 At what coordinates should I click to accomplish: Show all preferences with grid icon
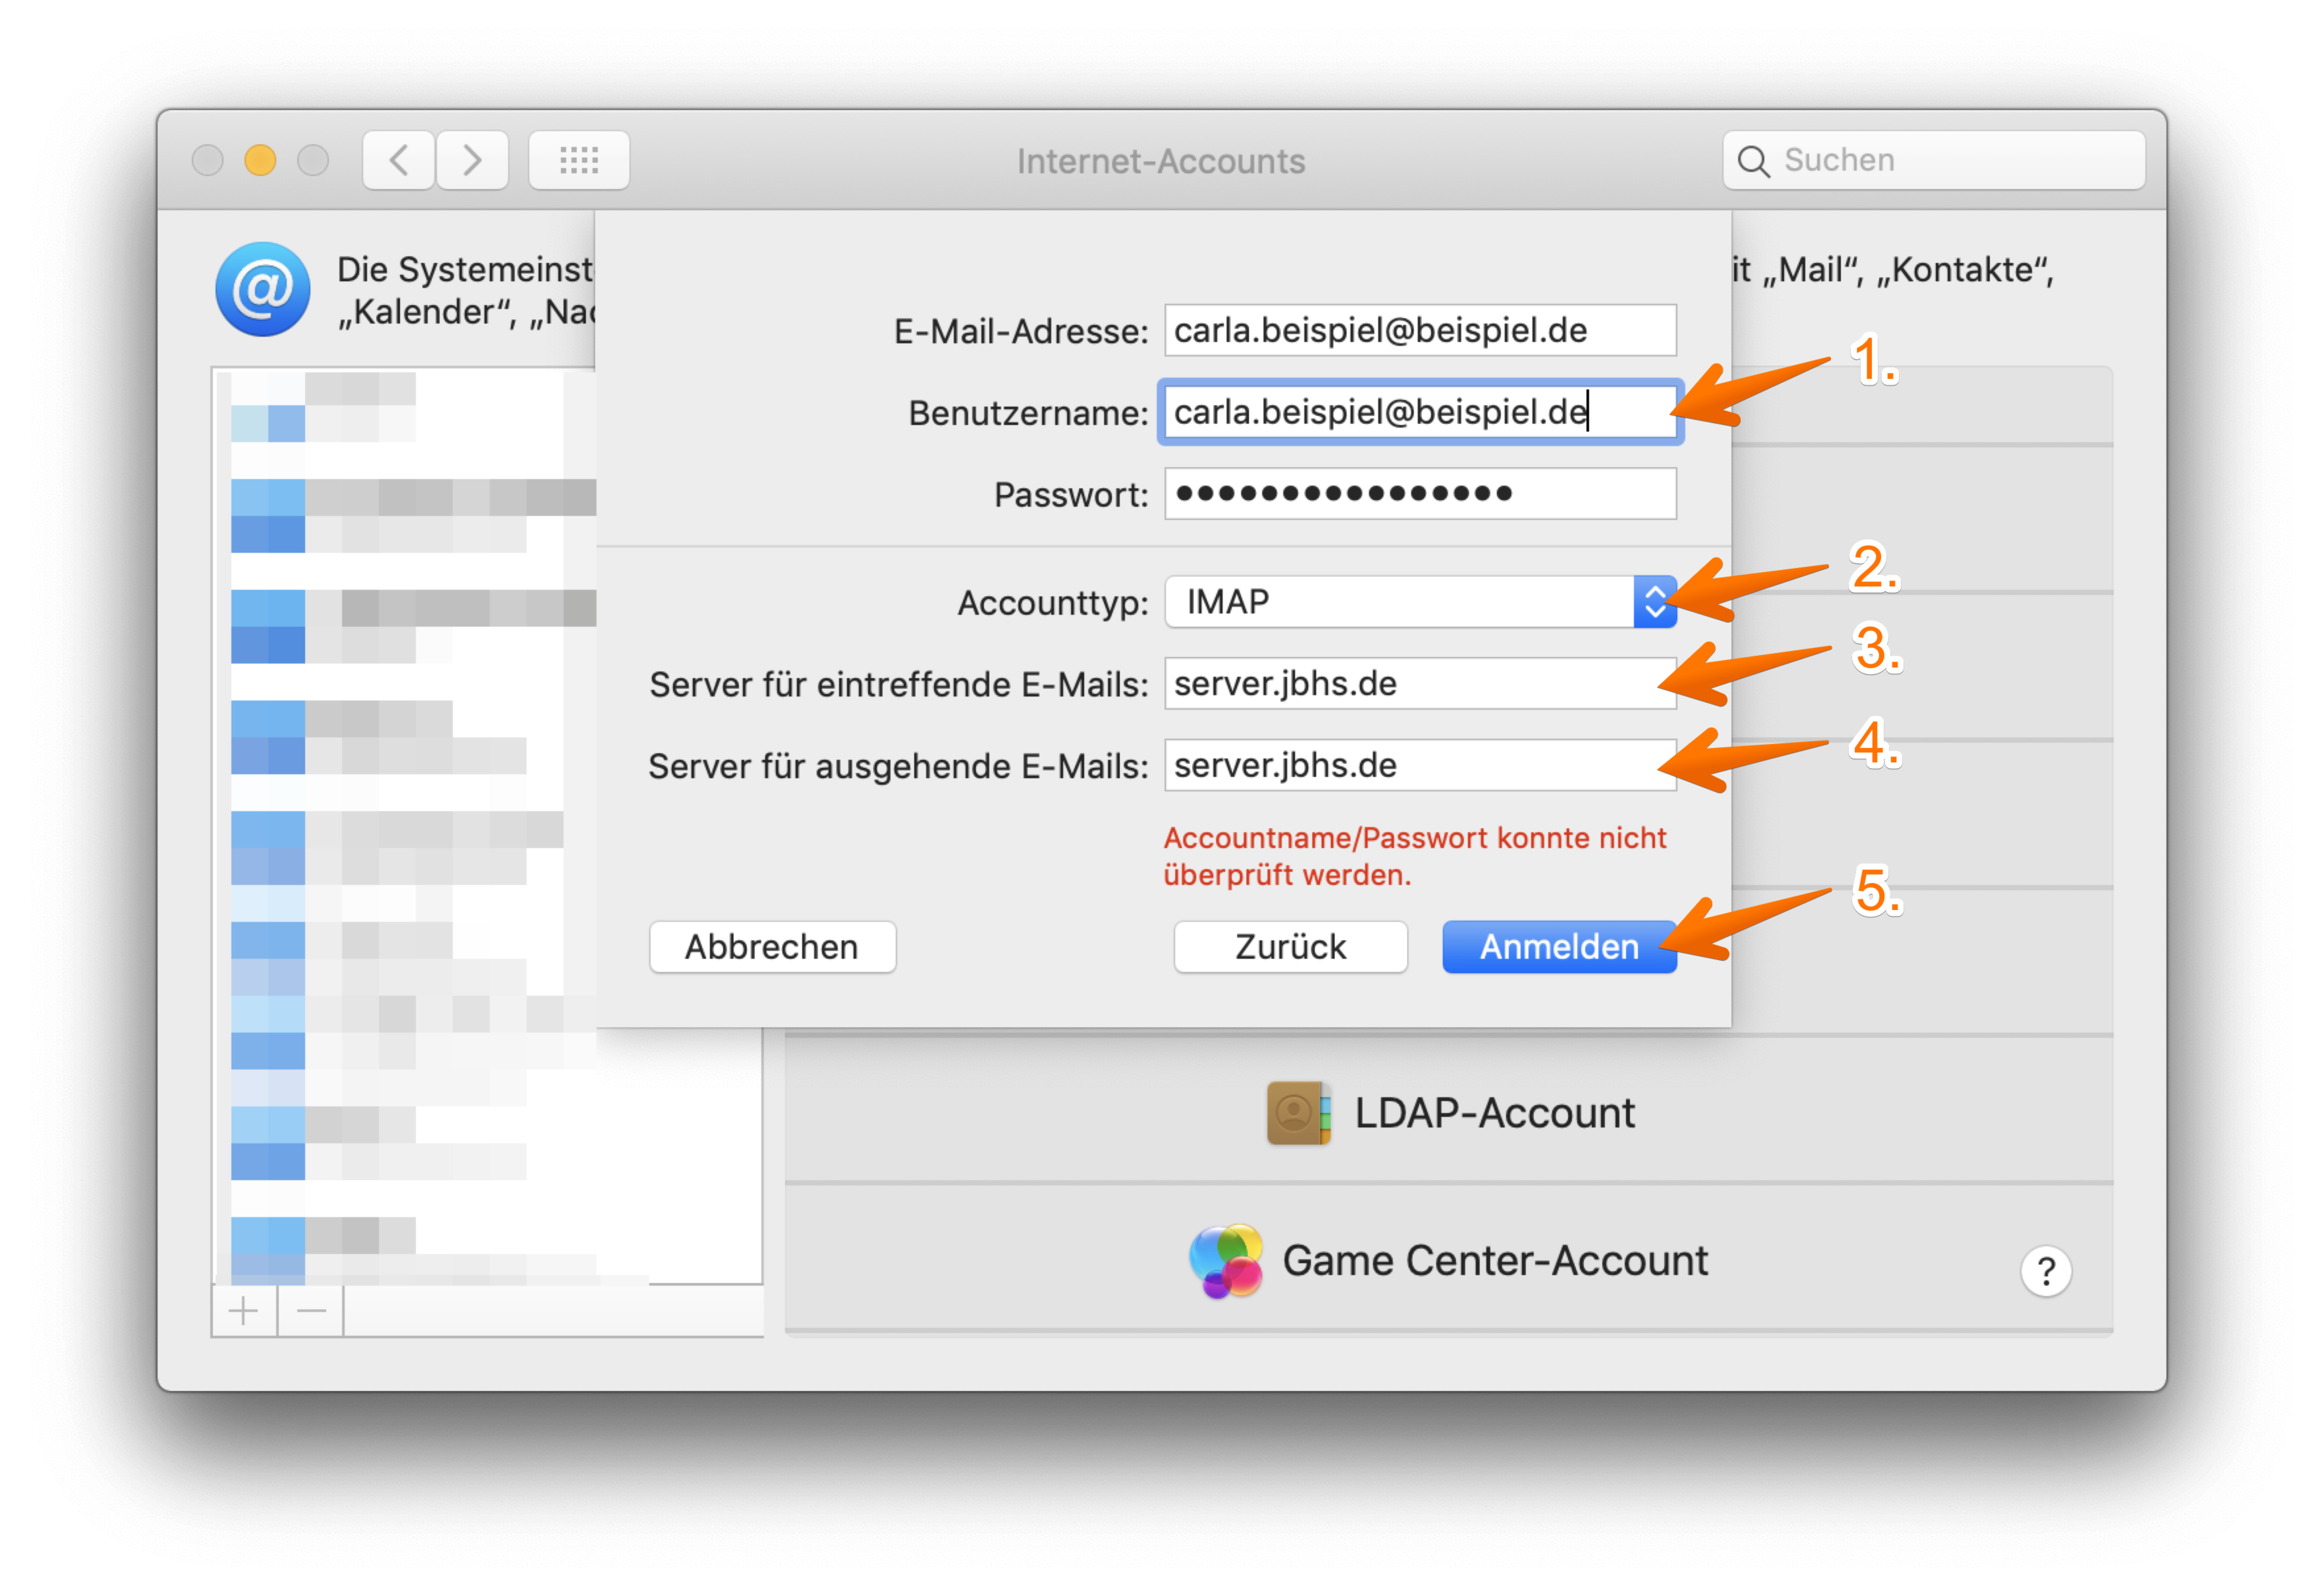[x=579, y=160]
